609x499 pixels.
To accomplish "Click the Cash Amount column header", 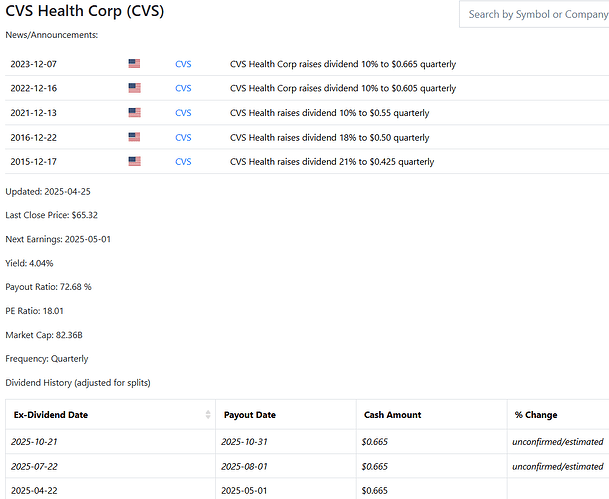I will (x=432, y=415).
